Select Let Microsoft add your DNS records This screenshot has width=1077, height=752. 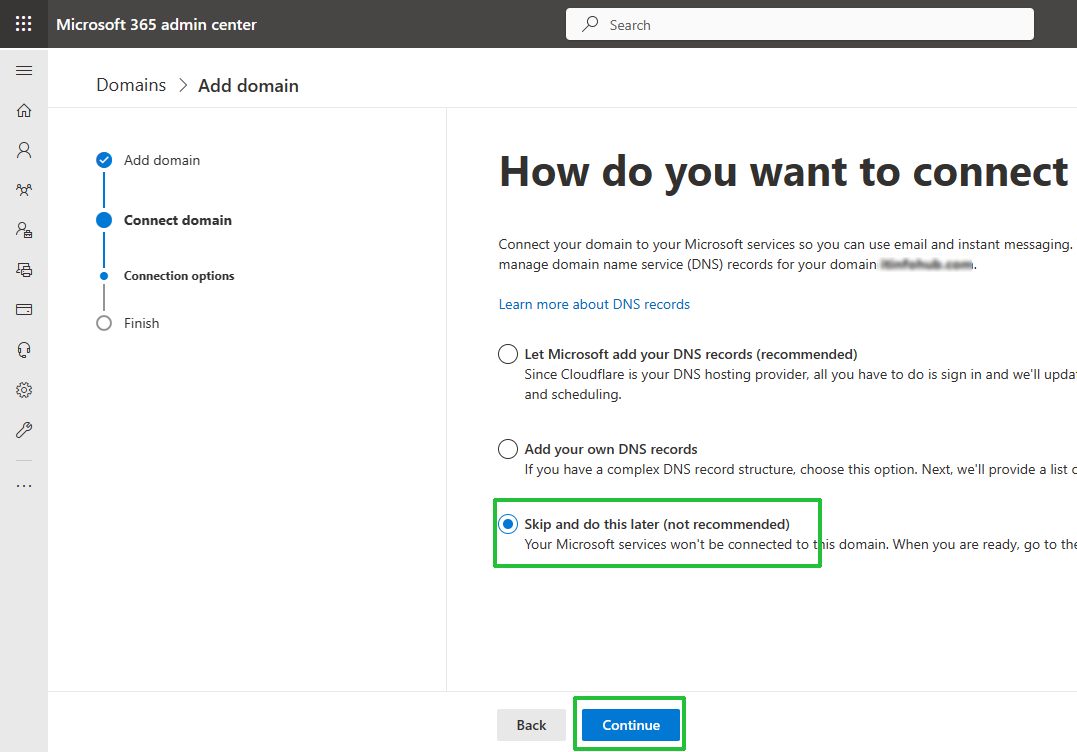pos(508,354)
